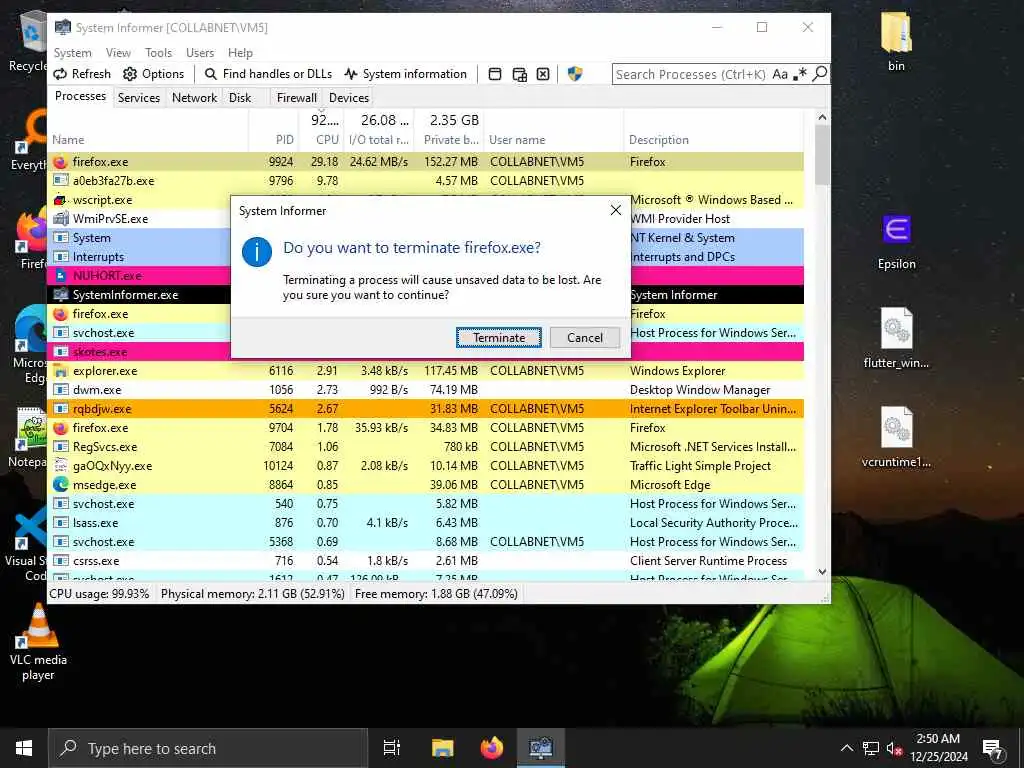The height and width of the screenshot is (768, 1024).
Task: Close the System Informer confirmation dialog
Action: tap(615, 210)
